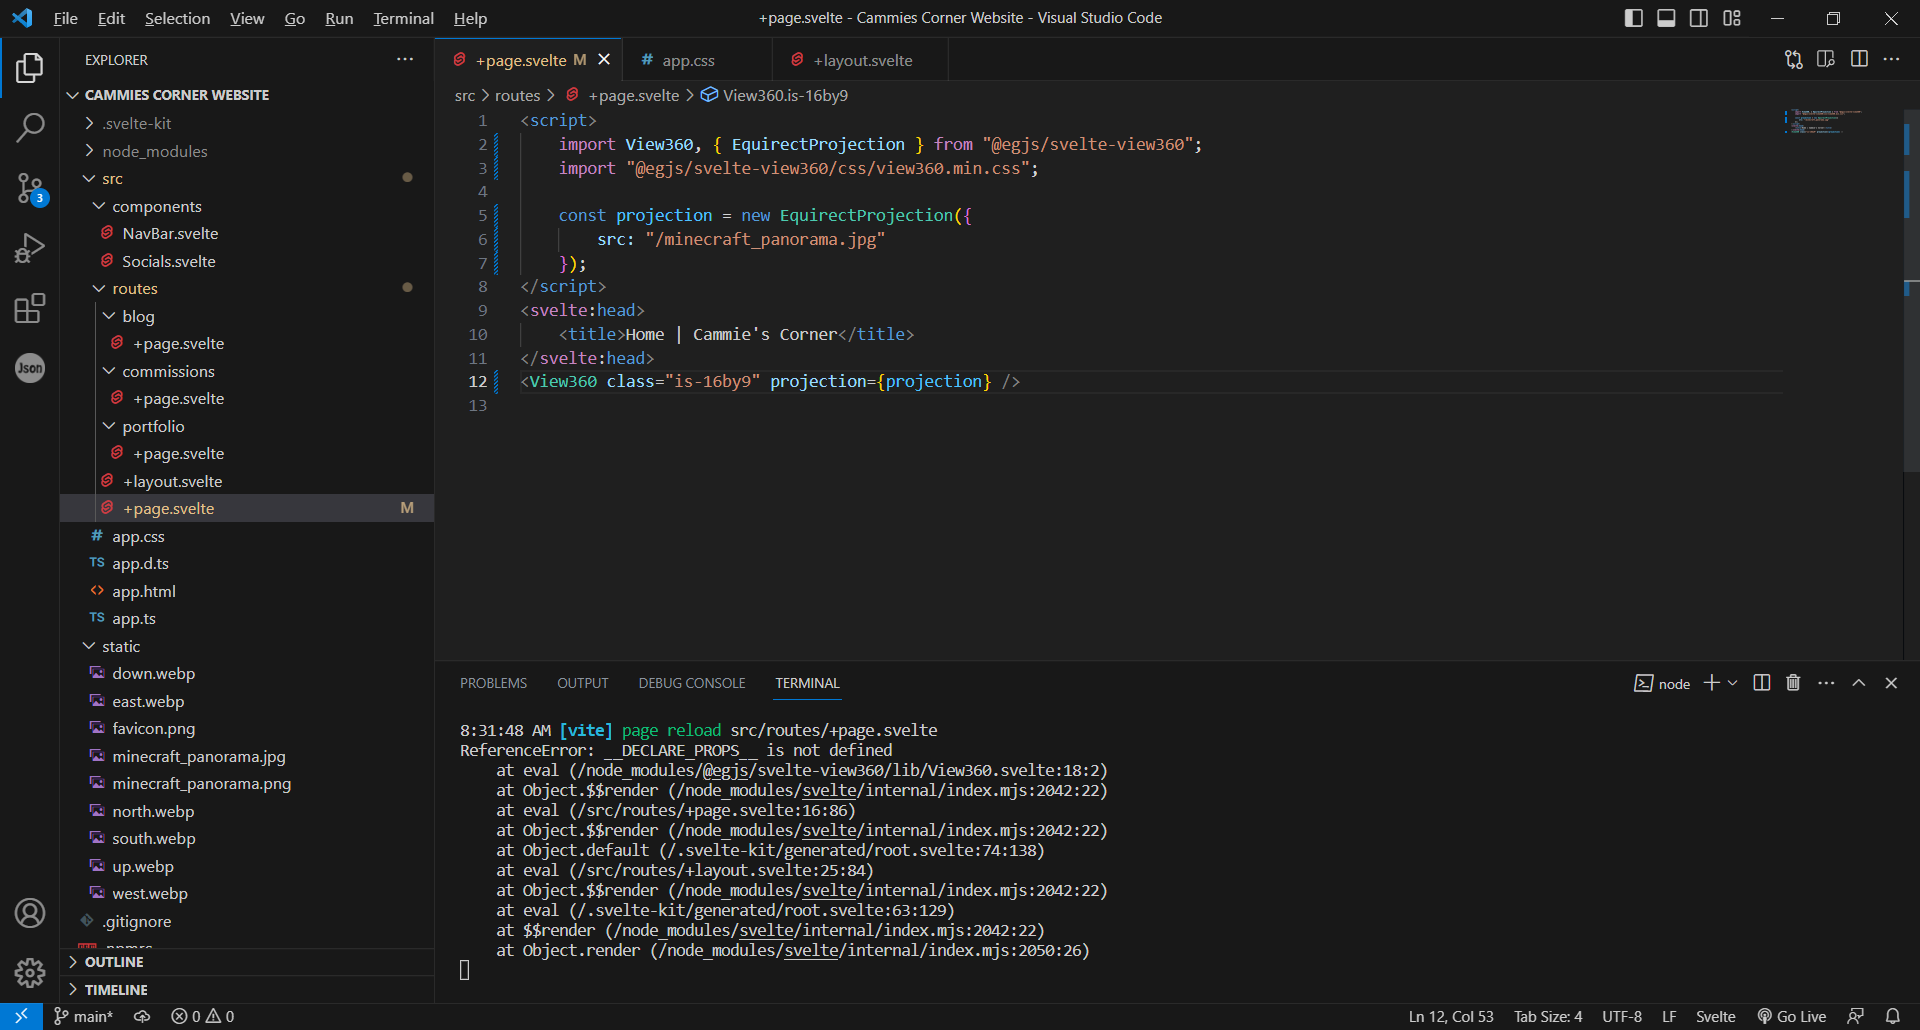
Task: Start the Go Live server
Action: click(x=1791, y=1016)
